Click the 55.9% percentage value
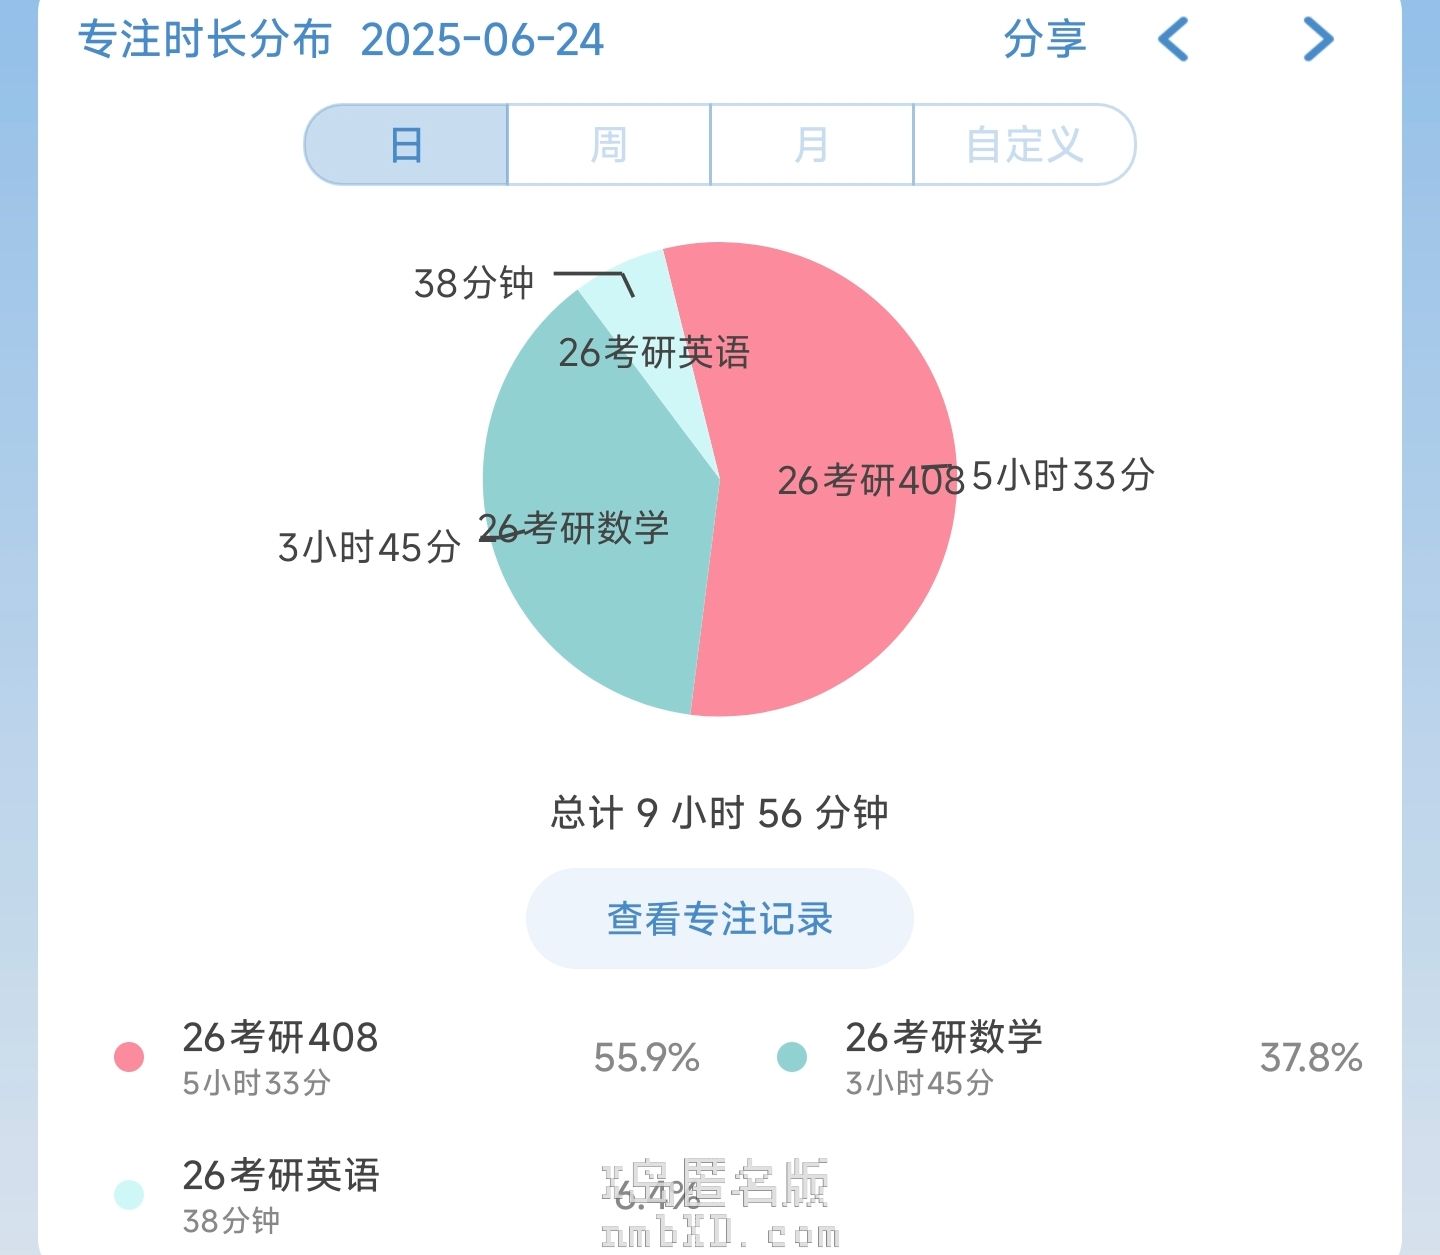The height and width of the screenshot is (1255, 1440). pos(646,1058)
